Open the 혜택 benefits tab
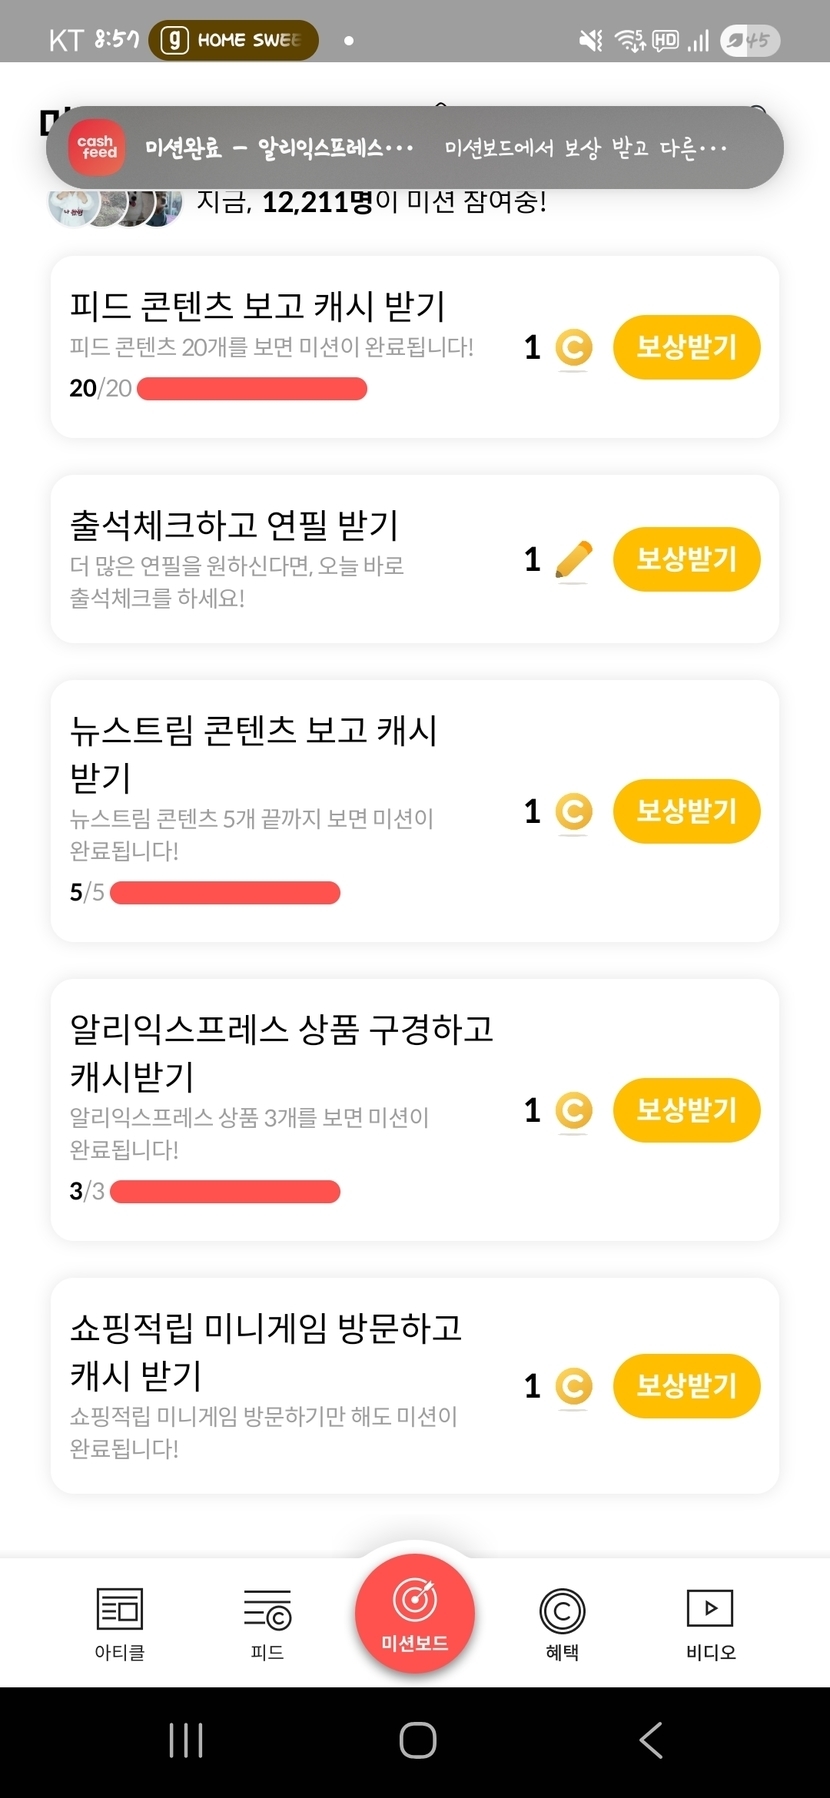830x1798 pixels. [562, 1622]
